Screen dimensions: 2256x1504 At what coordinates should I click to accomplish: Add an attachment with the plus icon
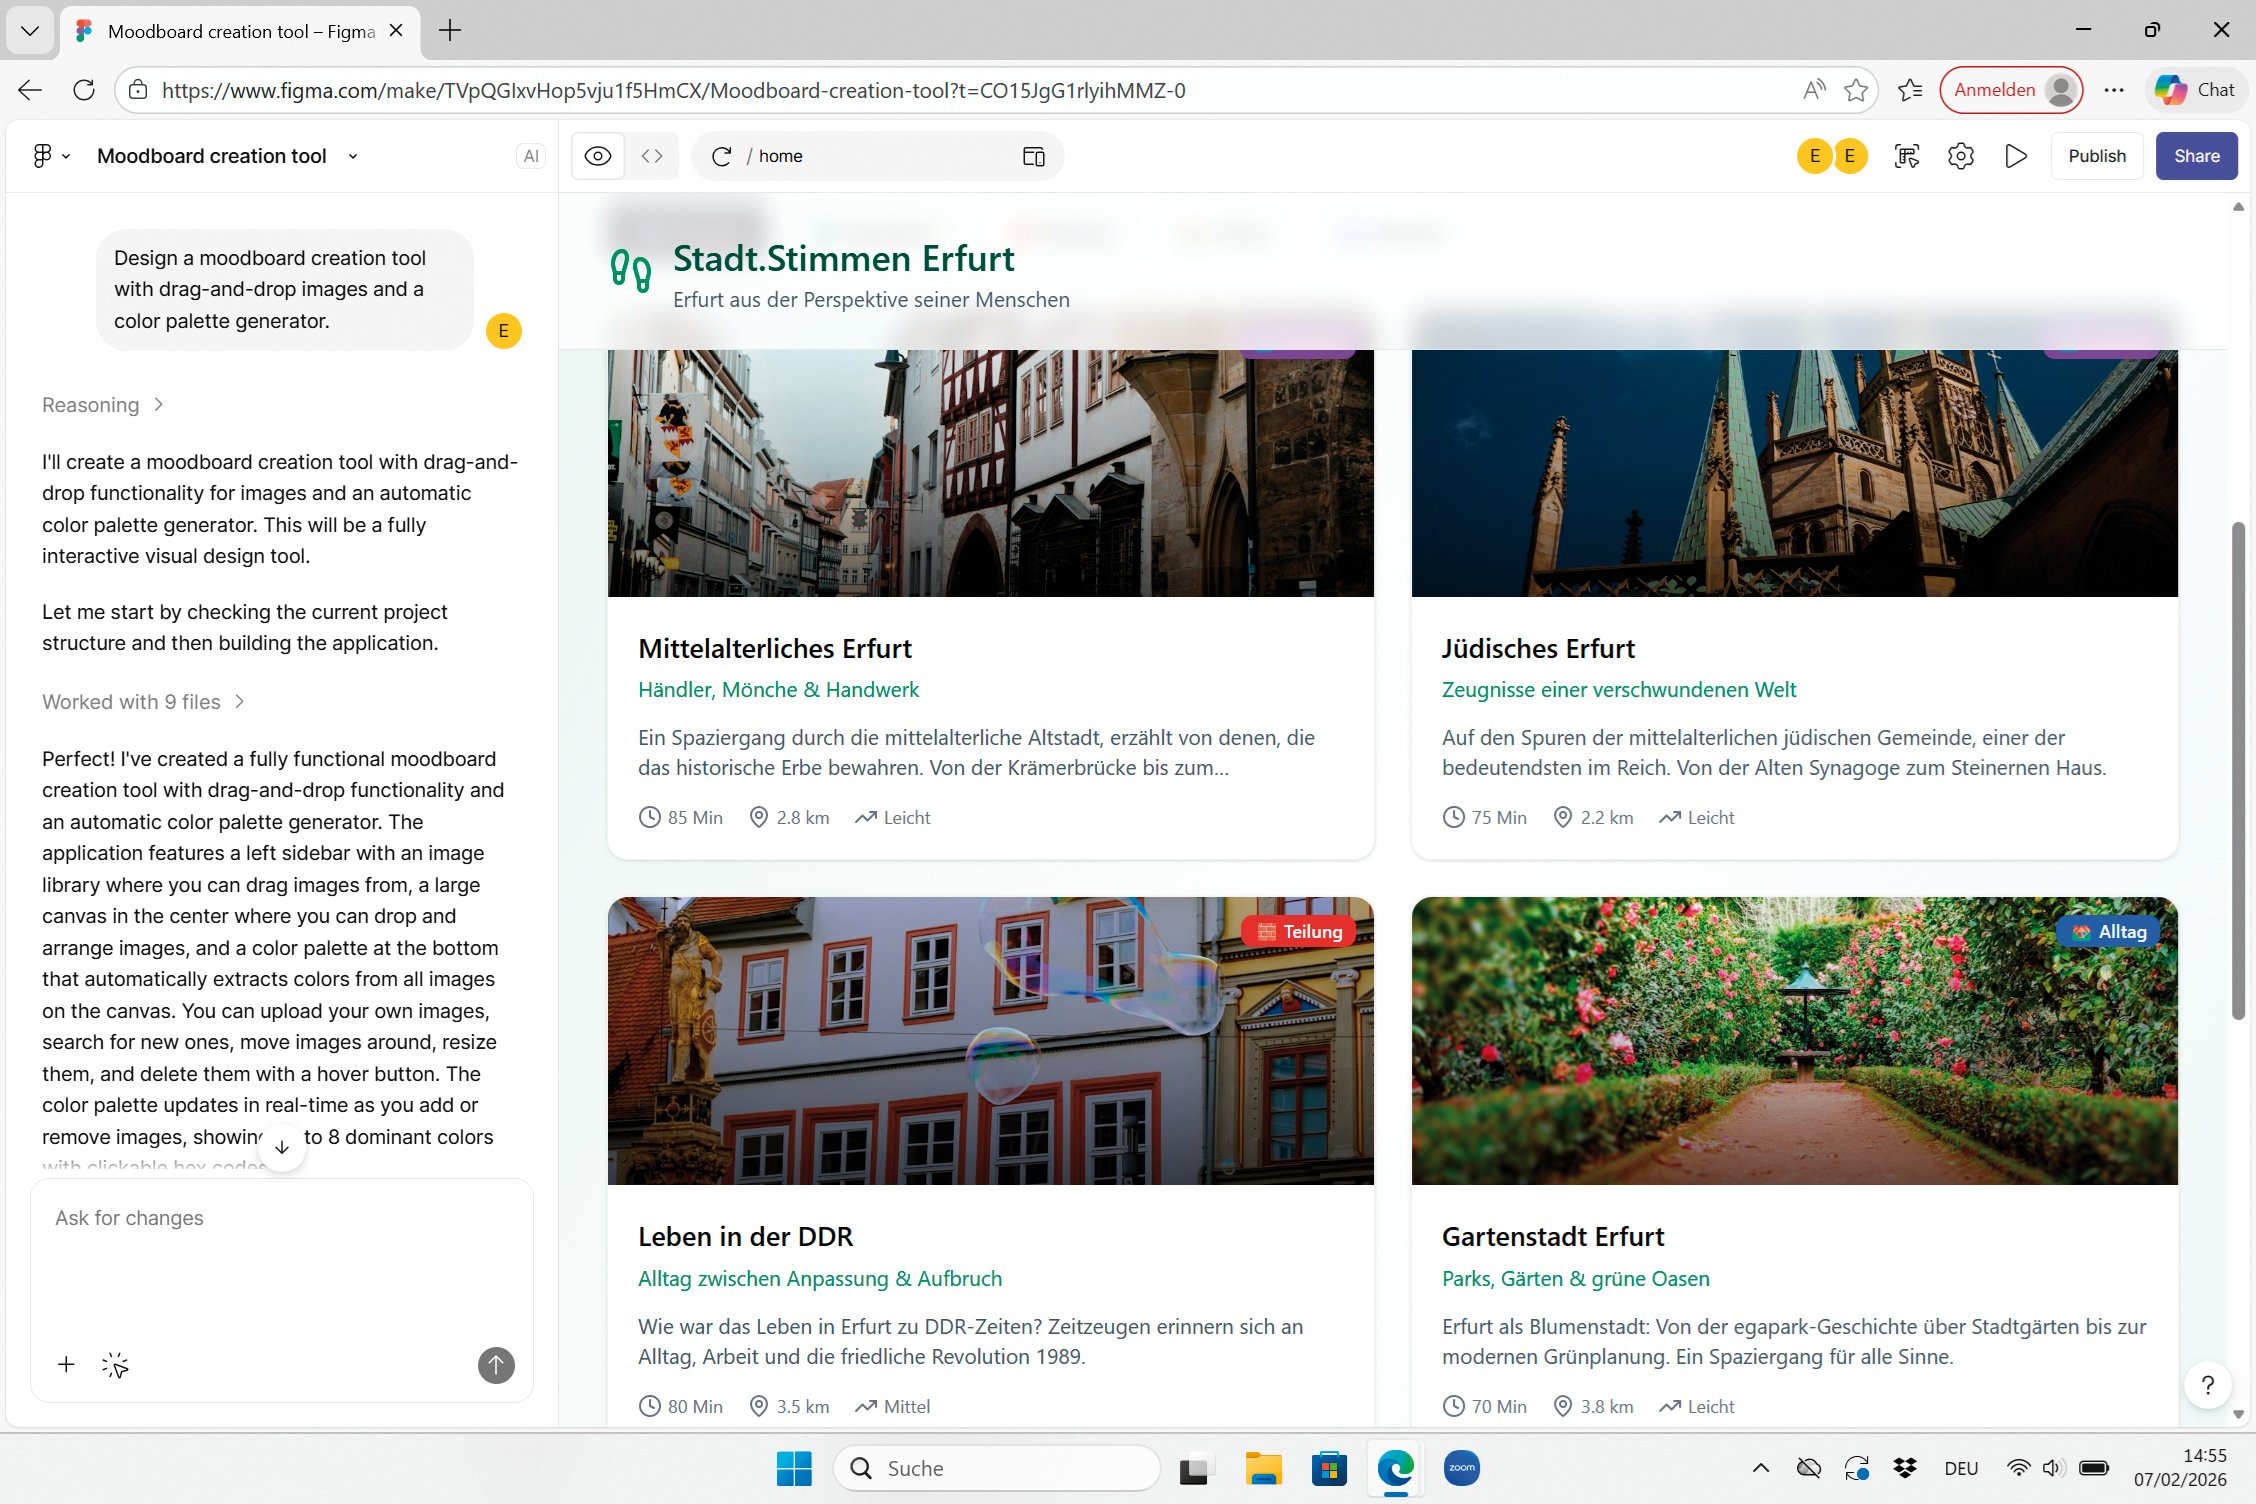[x=66, y=1365]
